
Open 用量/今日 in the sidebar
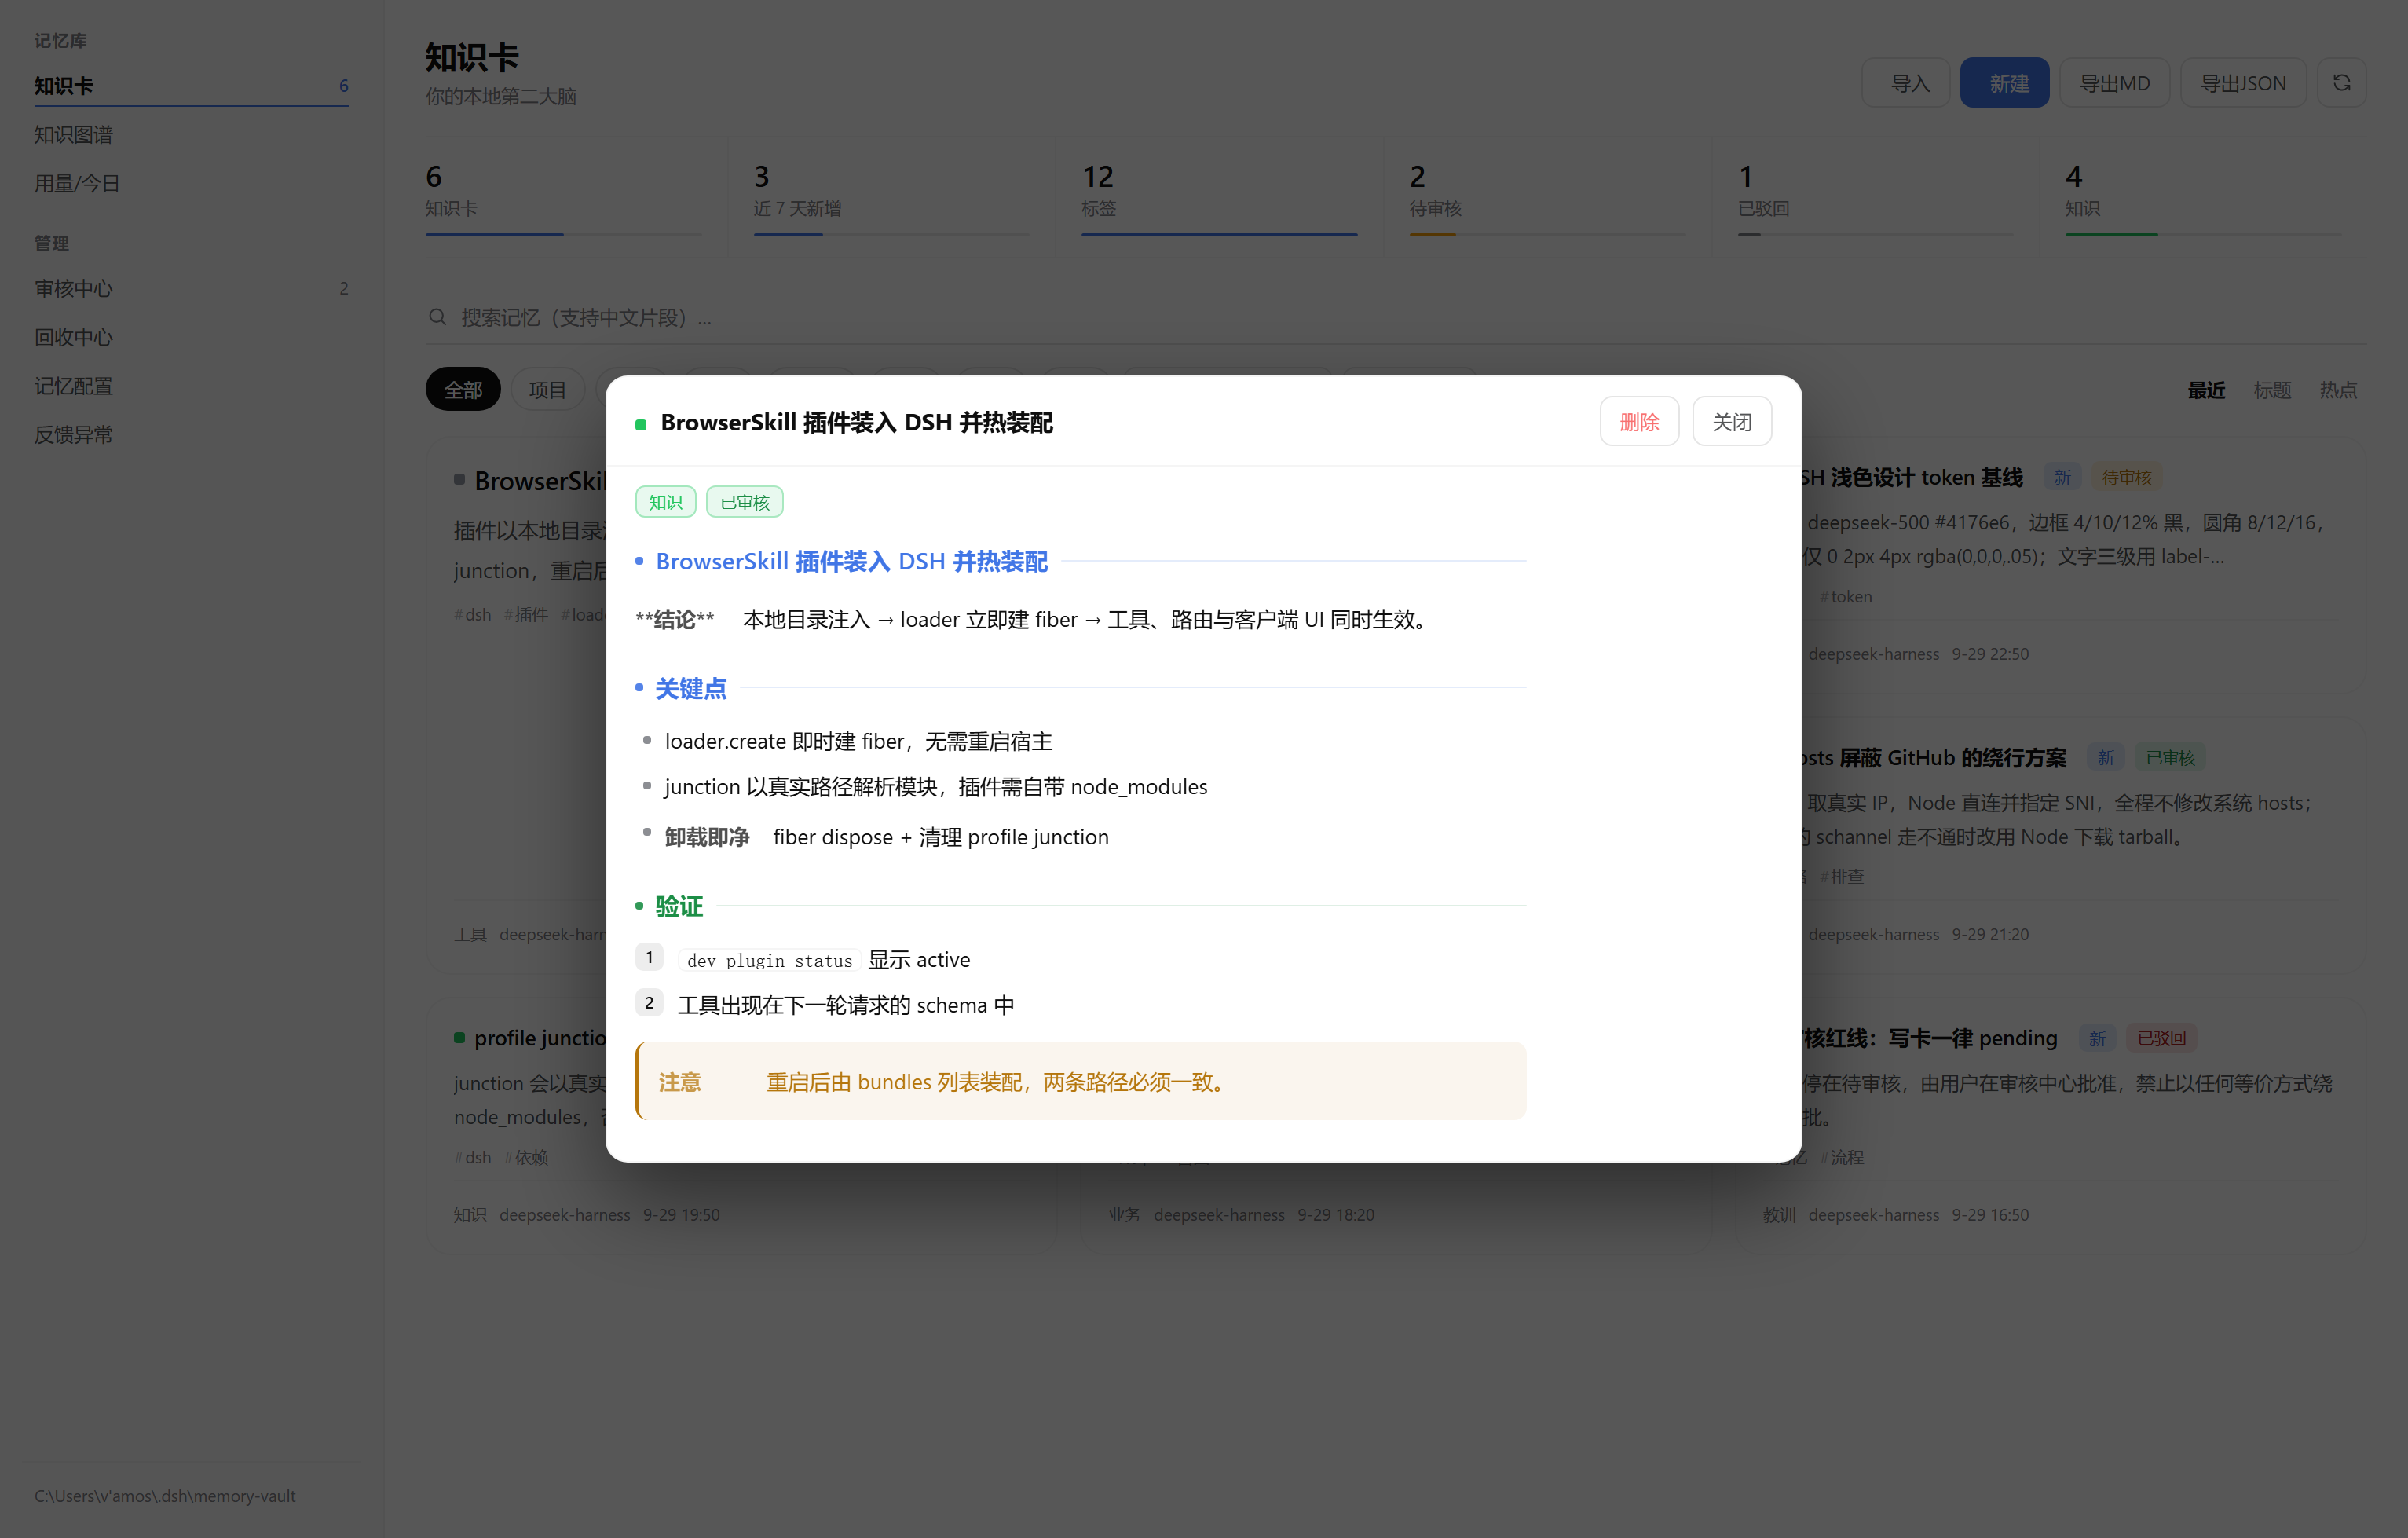coord(191,184)
